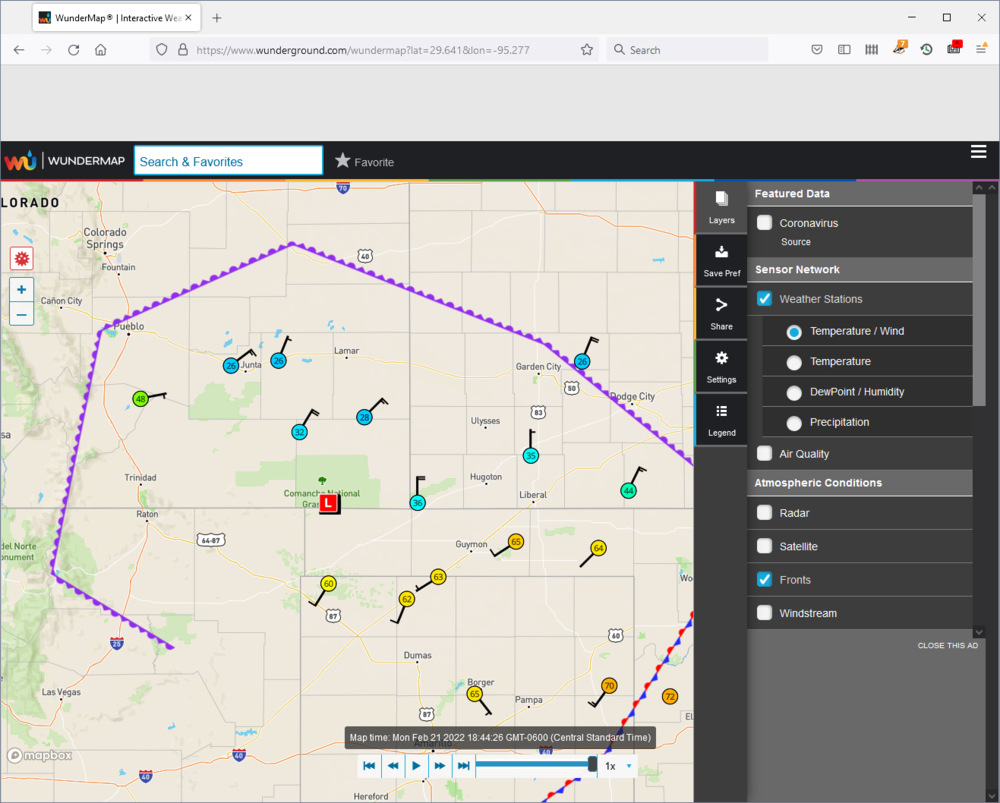Select the Precipitation radio option
This screenshot has width=1000, height=803.
click(x=794, y=423)
